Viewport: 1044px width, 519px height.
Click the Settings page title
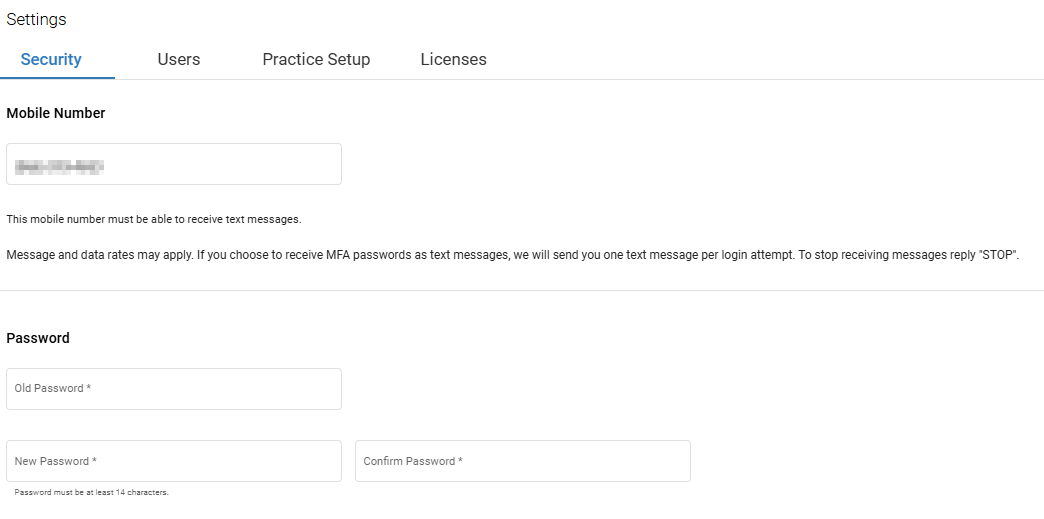tap(36, 19)
